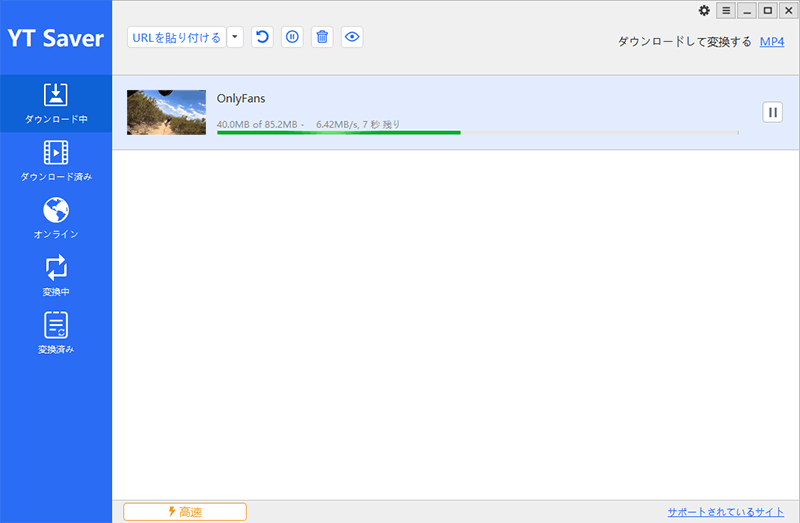Click the resume all downloads icon

tap(262, 37)
